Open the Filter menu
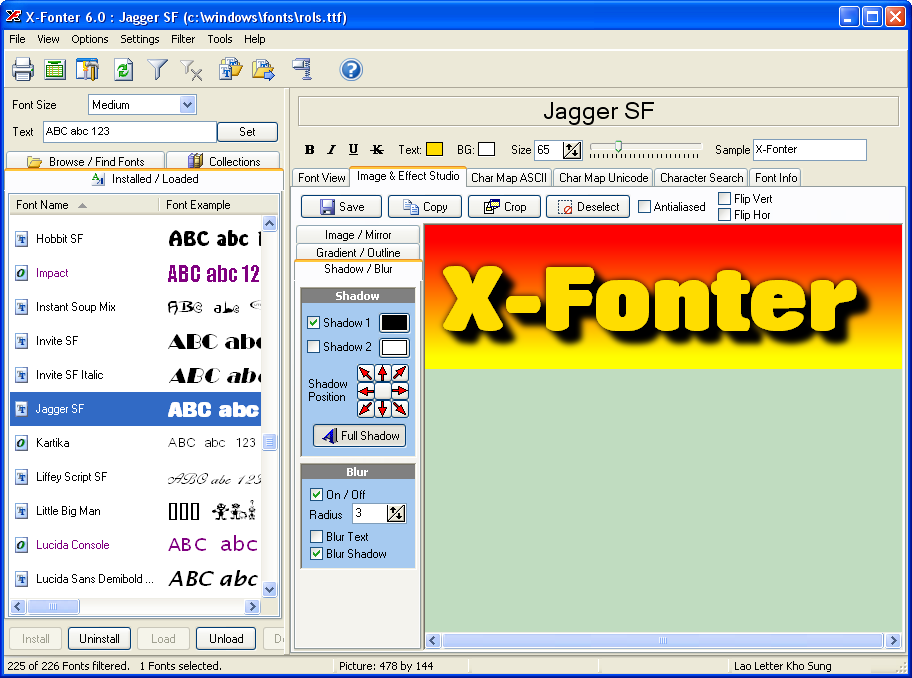Viewport: 912px width, 678px height. (x=183, y=39)
